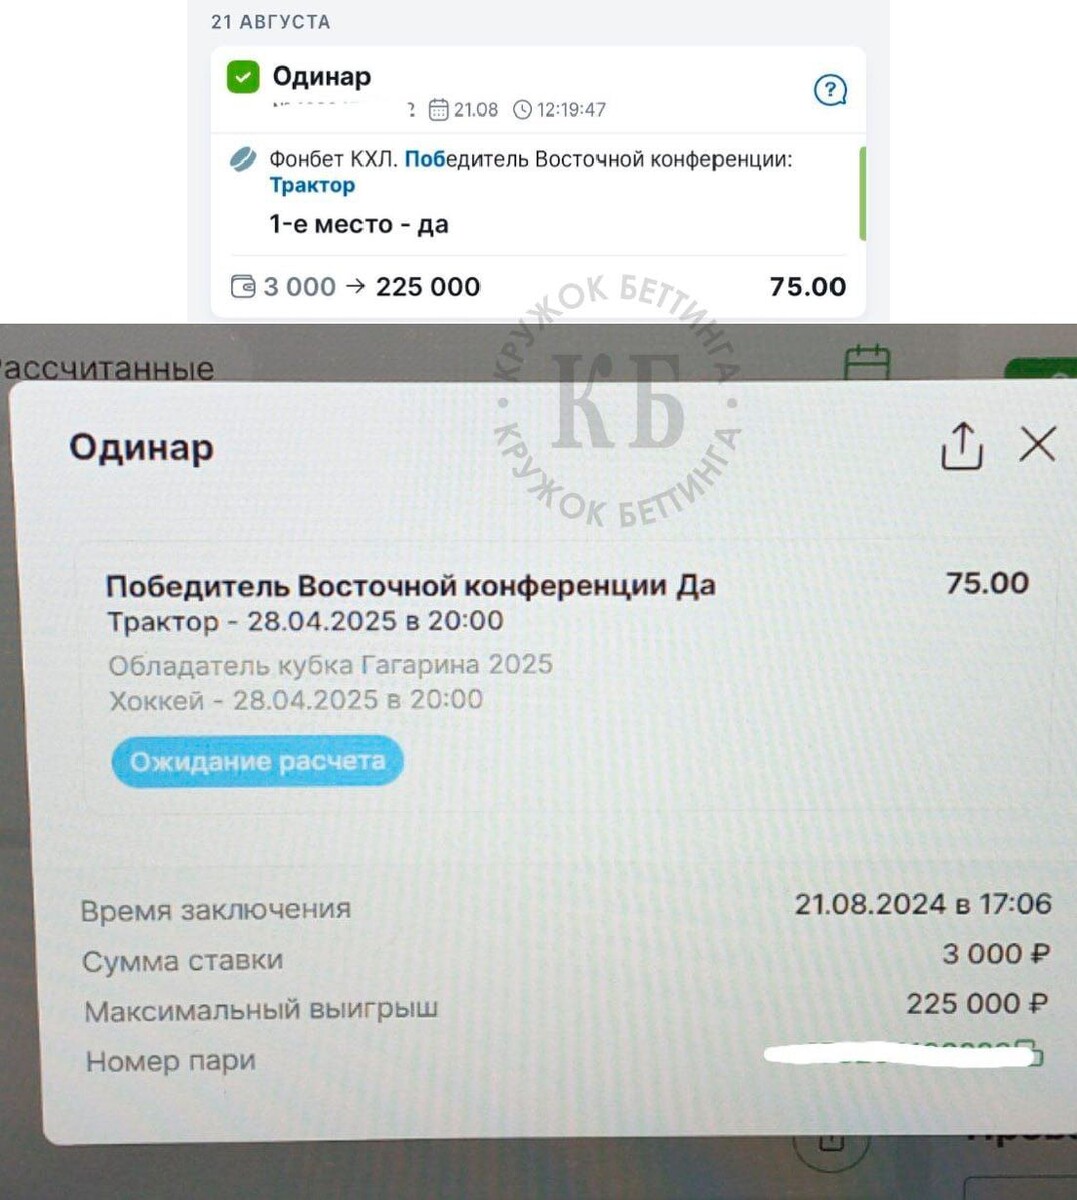Click the hockey puck icon before Фонбет КХЛ

click(243, 160)
